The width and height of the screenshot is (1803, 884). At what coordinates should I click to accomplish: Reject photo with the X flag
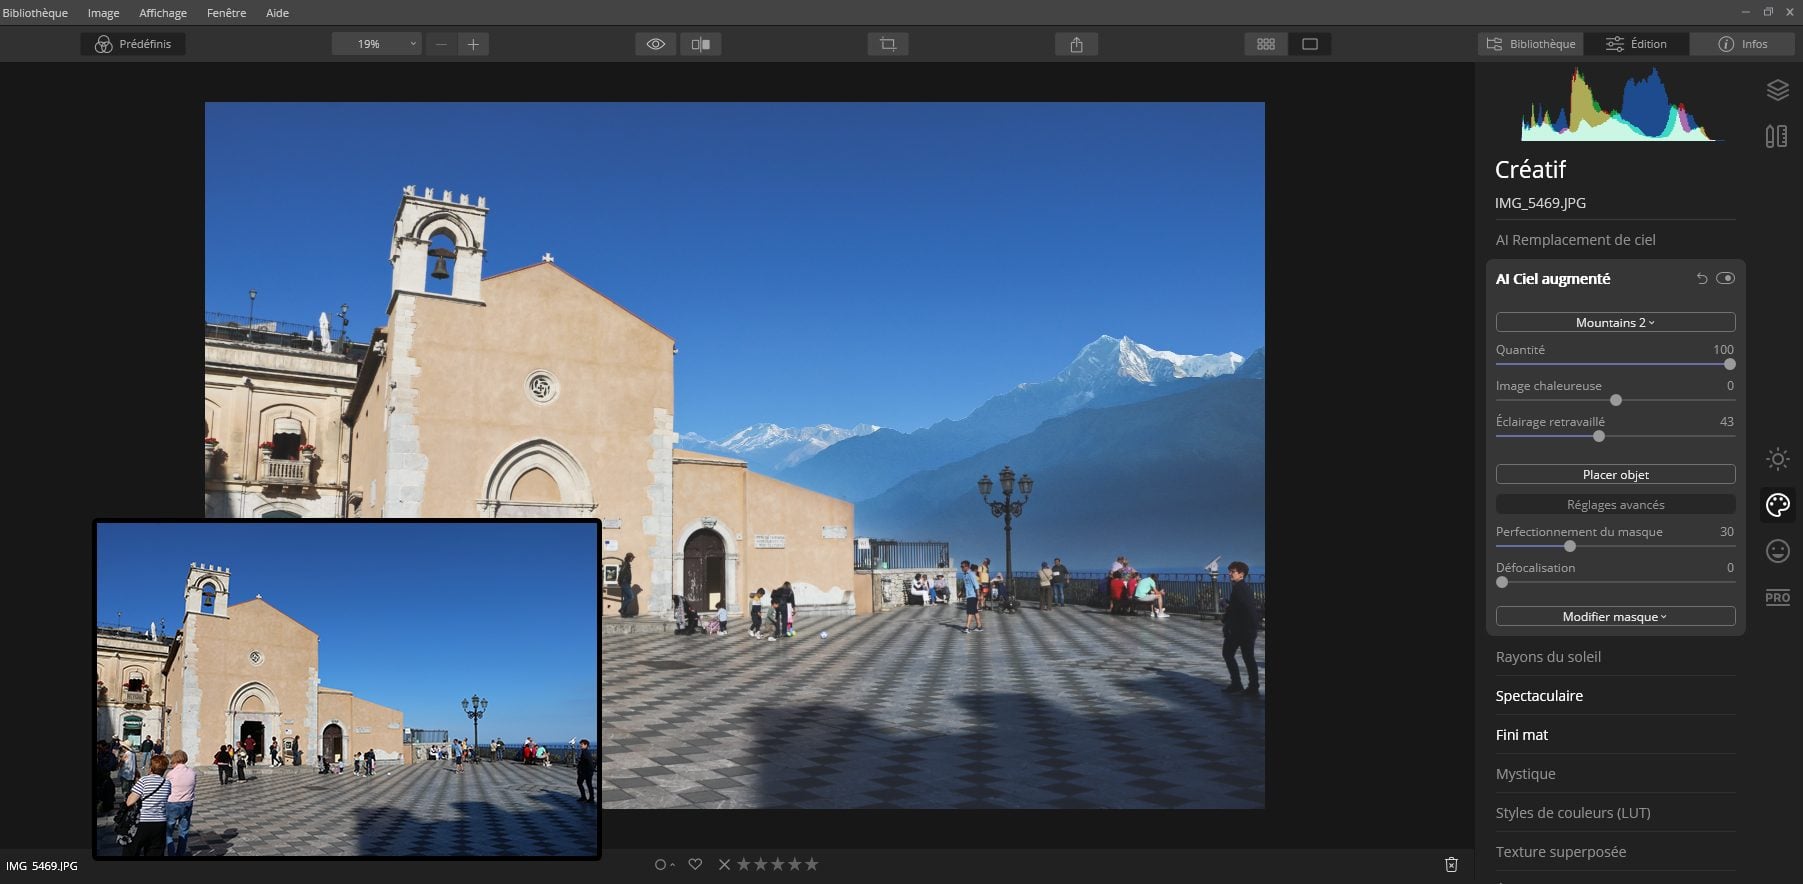(x=724, y=864)
